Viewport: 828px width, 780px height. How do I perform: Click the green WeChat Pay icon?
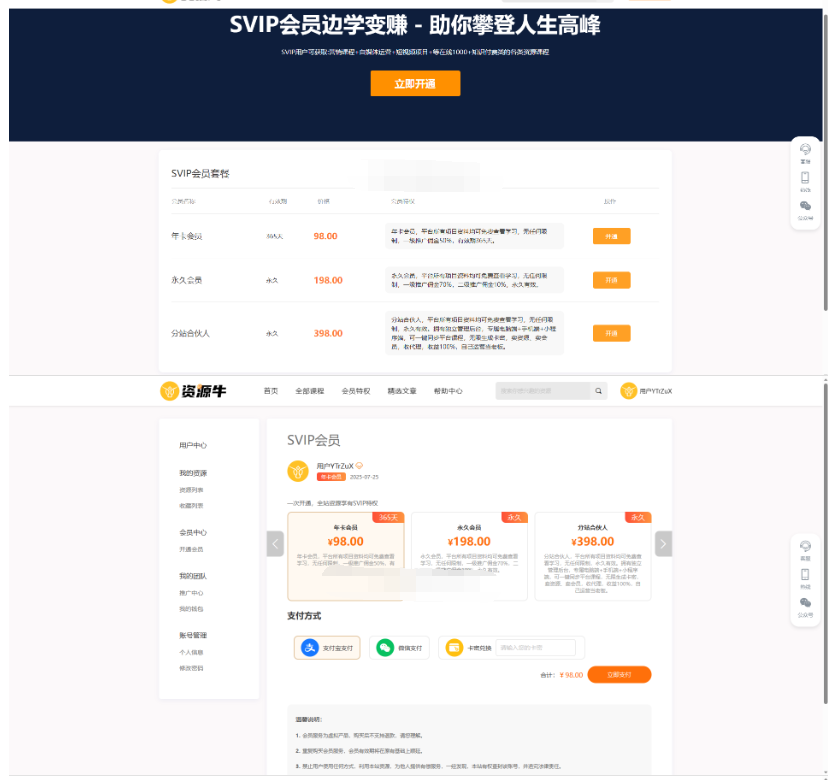tap(383, 647)
